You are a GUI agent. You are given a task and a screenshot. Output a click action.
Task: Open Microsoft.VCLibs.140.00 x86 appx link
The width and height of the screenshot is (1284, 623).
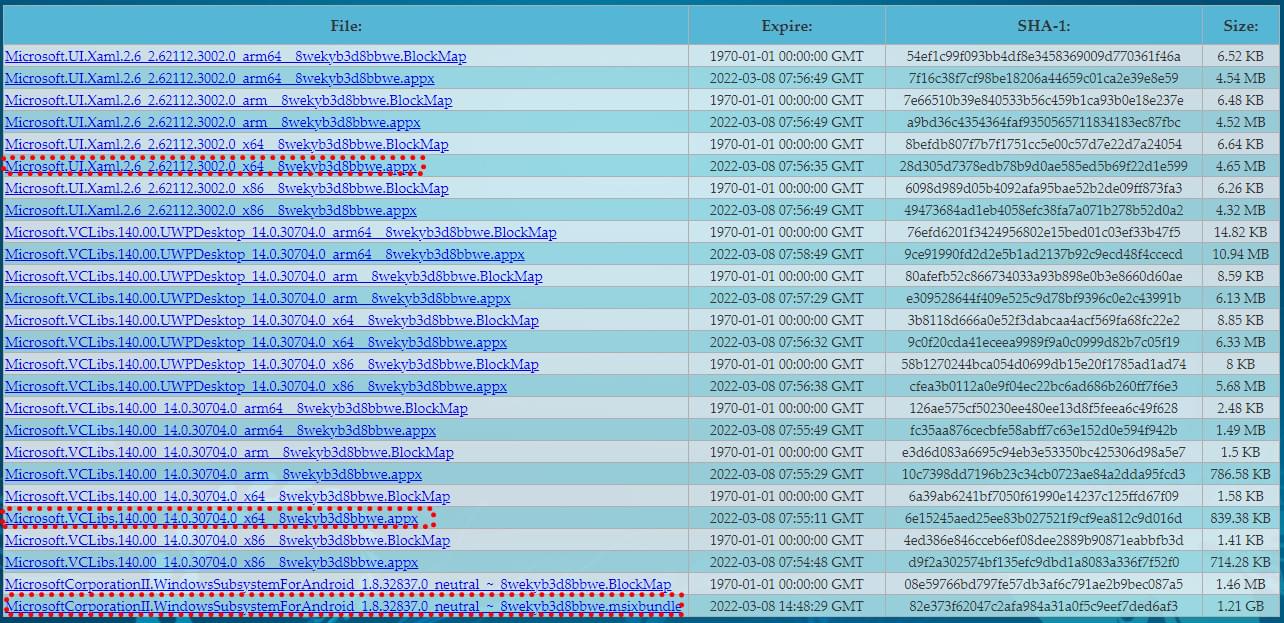tap(212, 563)
